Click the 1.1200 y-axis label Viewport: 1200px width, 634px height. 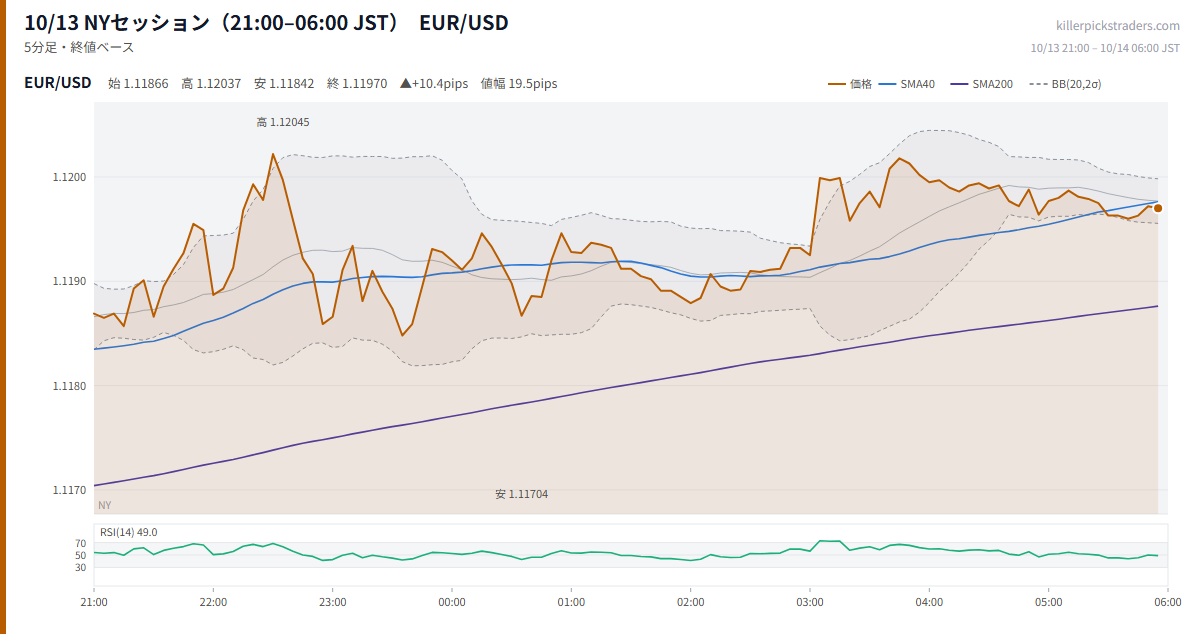coord(70,177)
